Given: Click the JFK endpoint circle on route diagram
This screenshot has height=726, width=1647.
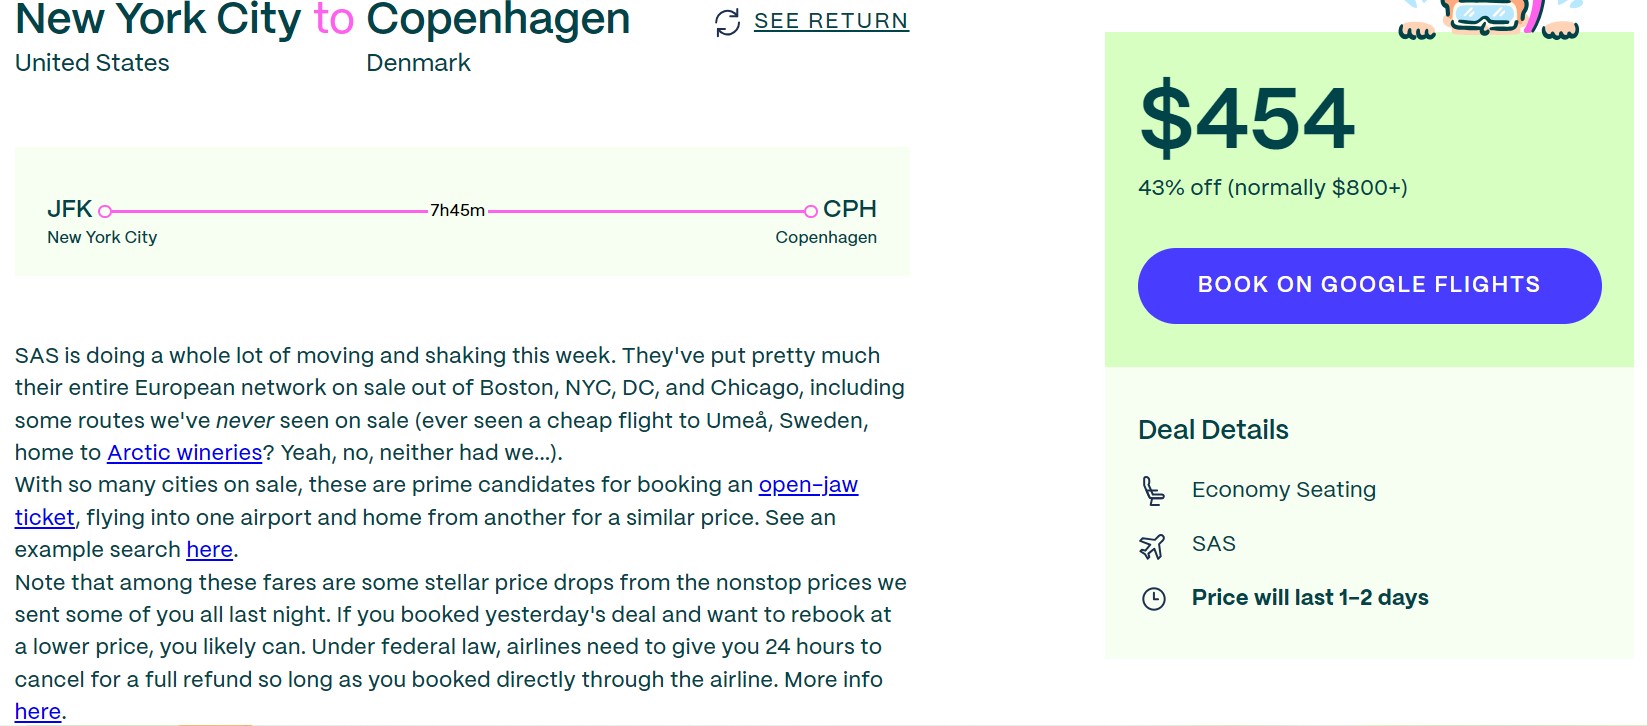Looking at the screenshot, I should pyautogui.click(x=106, y=209).
